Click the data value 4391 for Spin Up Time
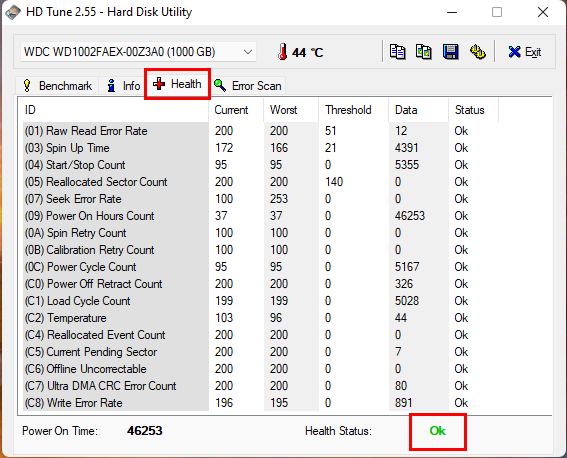567x458 pixels. 406,148
